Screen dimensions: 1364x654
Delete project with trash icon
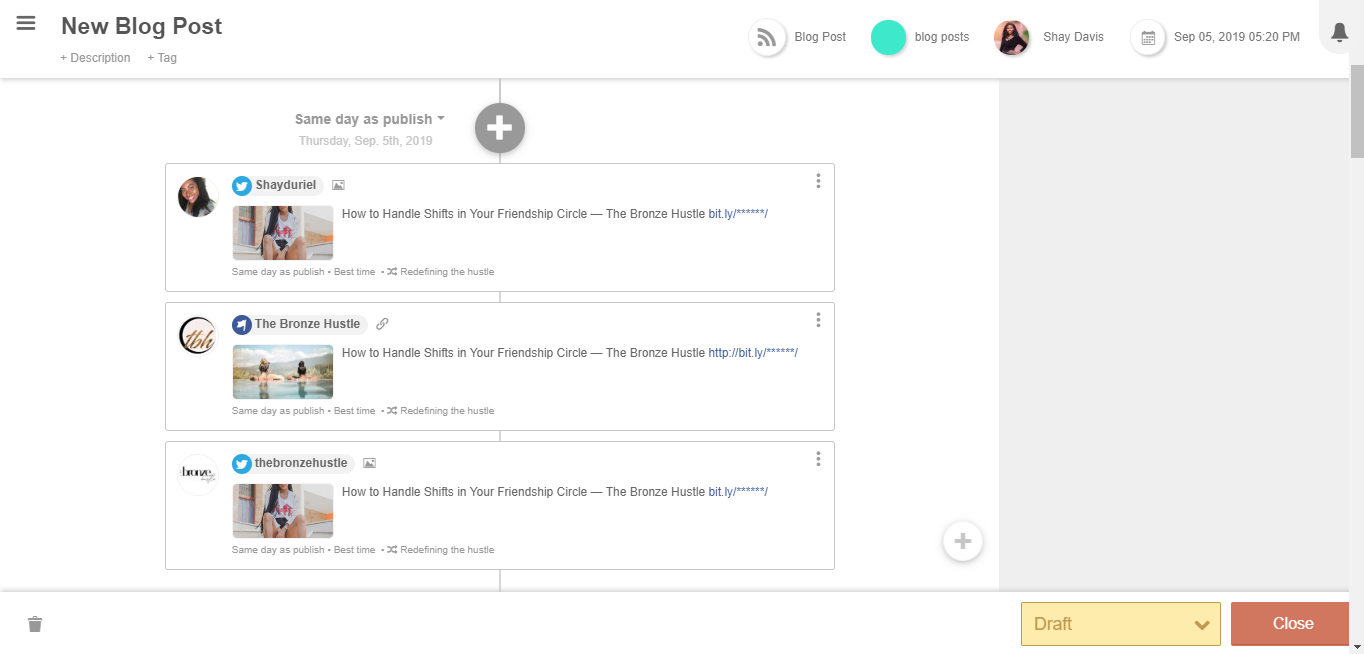click(x=35, y=624)
